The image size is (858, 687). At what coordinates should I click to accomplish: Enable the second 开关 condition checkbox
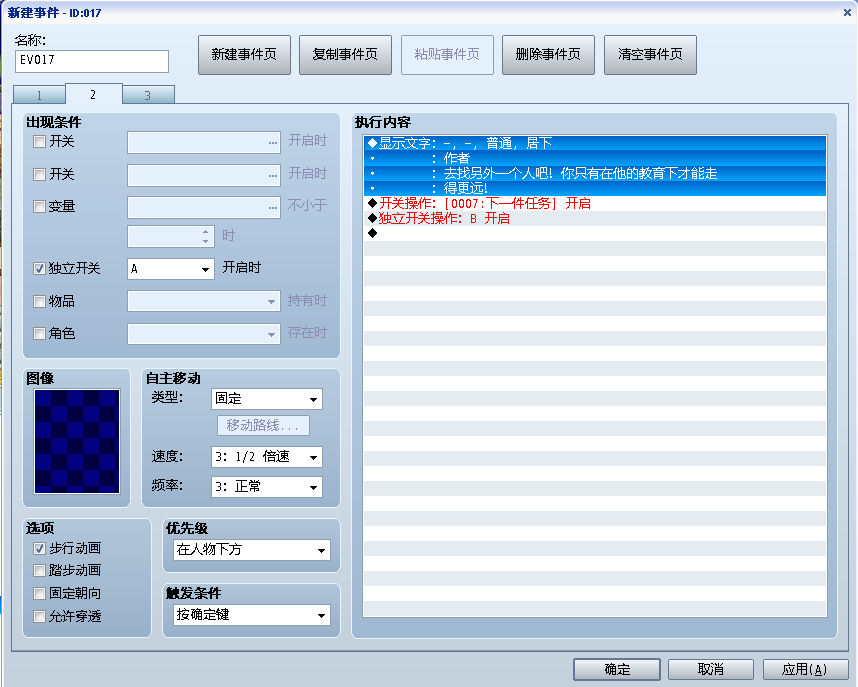click(39, 175)
